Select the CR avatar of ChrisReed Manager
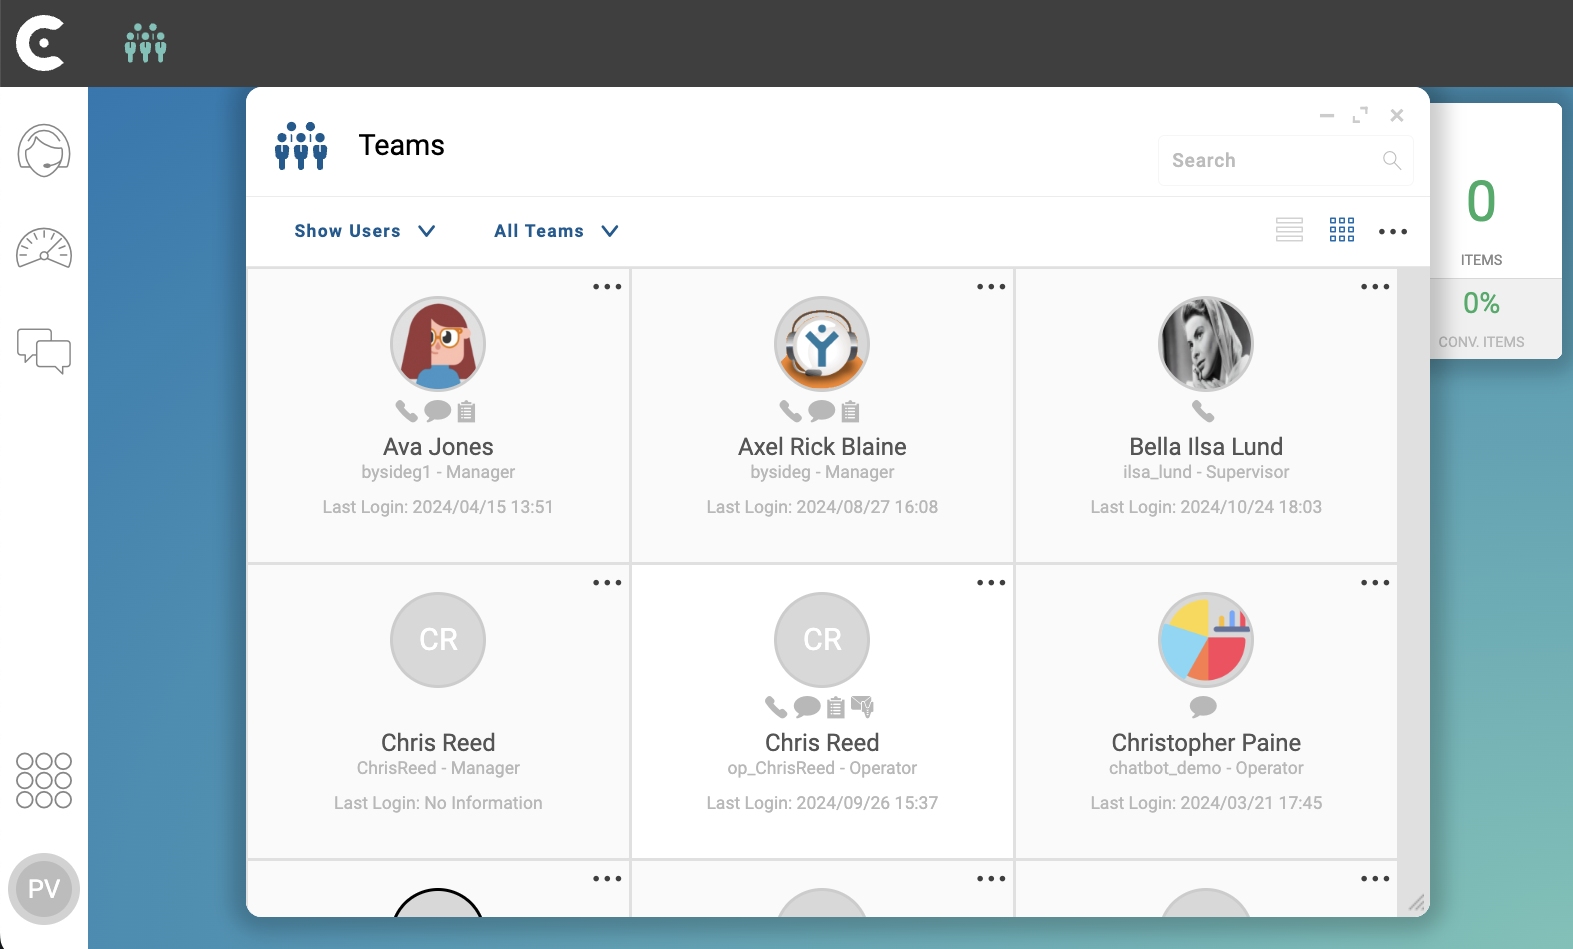The height and width of the screenshot is (949, 1573). tap(438, 640)
